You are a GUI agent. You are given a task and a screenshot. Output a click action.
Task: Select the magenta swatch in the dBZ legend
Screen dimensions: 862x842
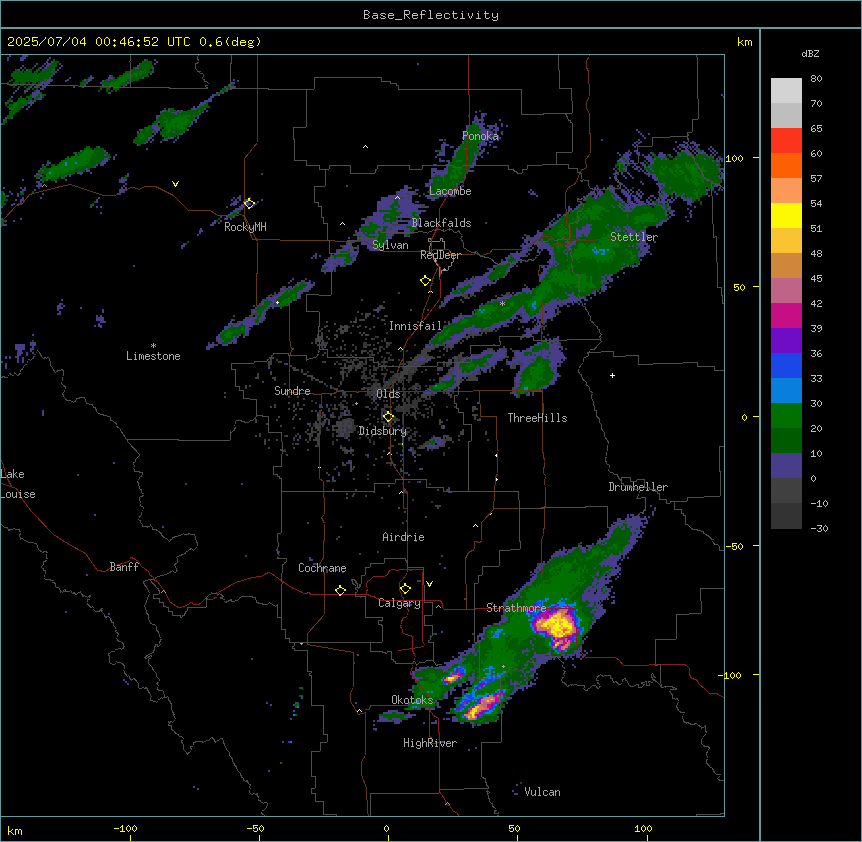(786, 315)
